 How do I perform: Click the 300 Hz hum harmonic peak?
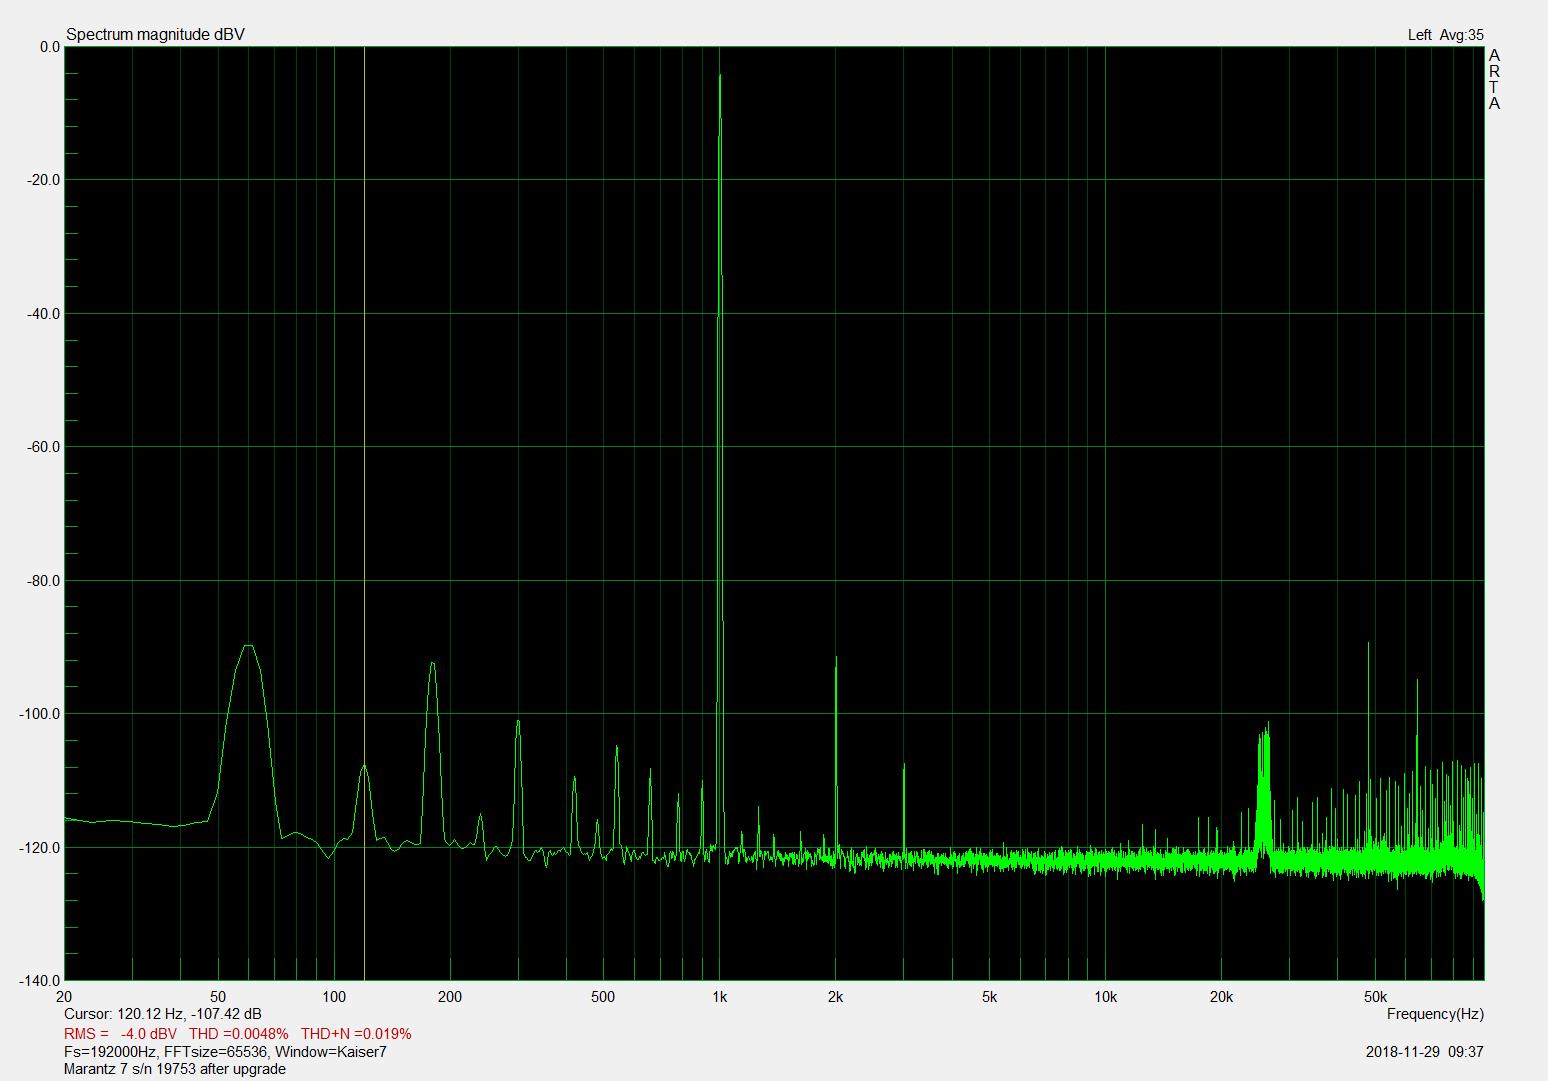[x=518, y=722]
